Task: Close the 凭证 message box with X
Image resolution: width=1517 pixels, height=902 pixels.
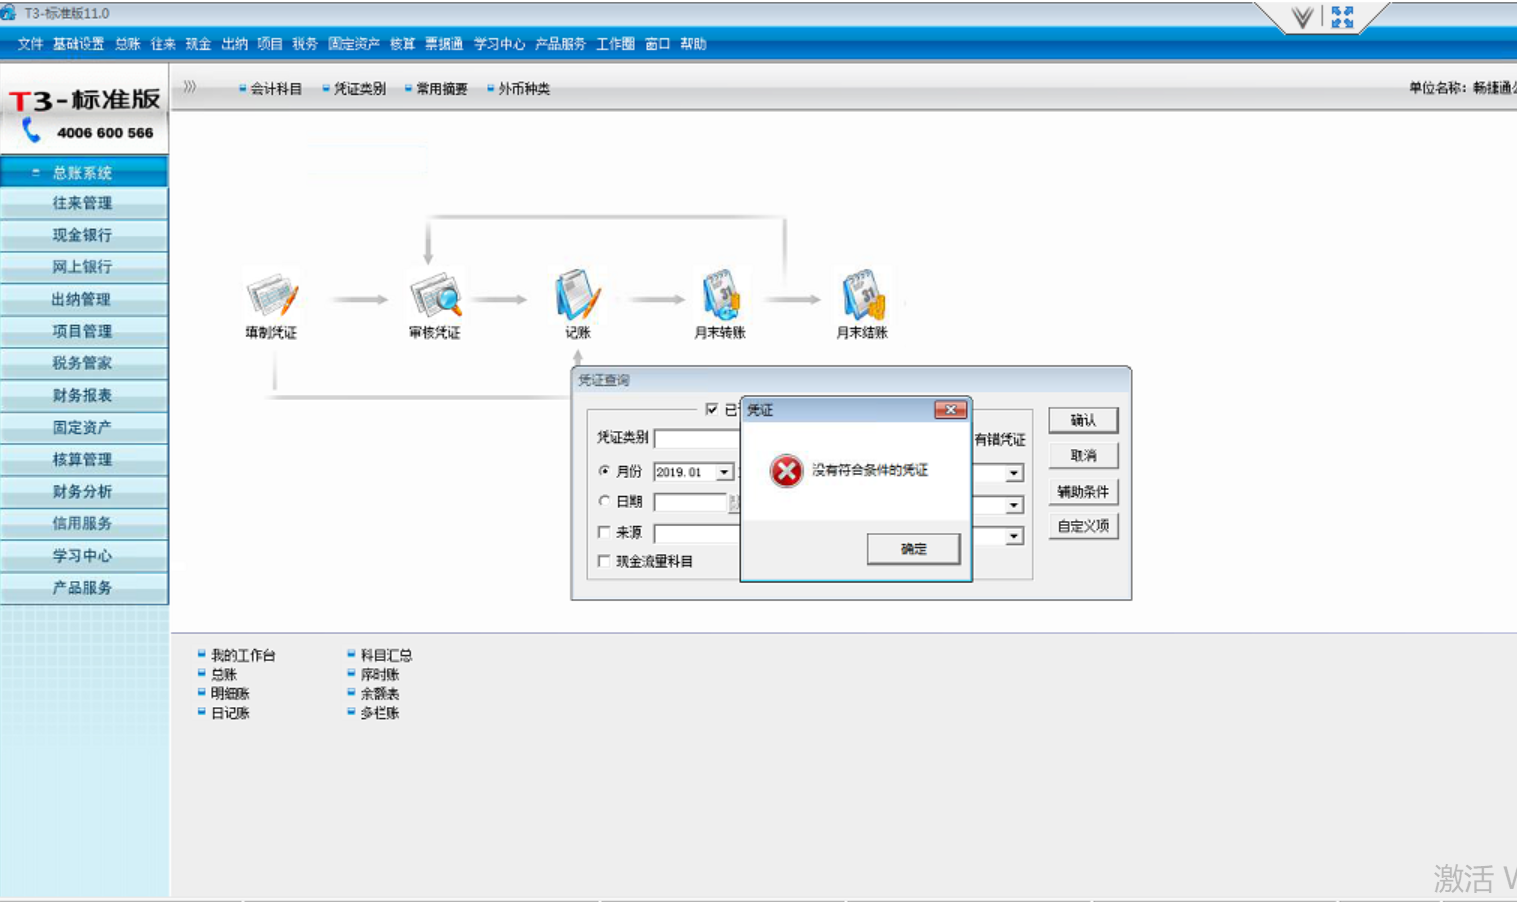Action: (x=950, y=409)
